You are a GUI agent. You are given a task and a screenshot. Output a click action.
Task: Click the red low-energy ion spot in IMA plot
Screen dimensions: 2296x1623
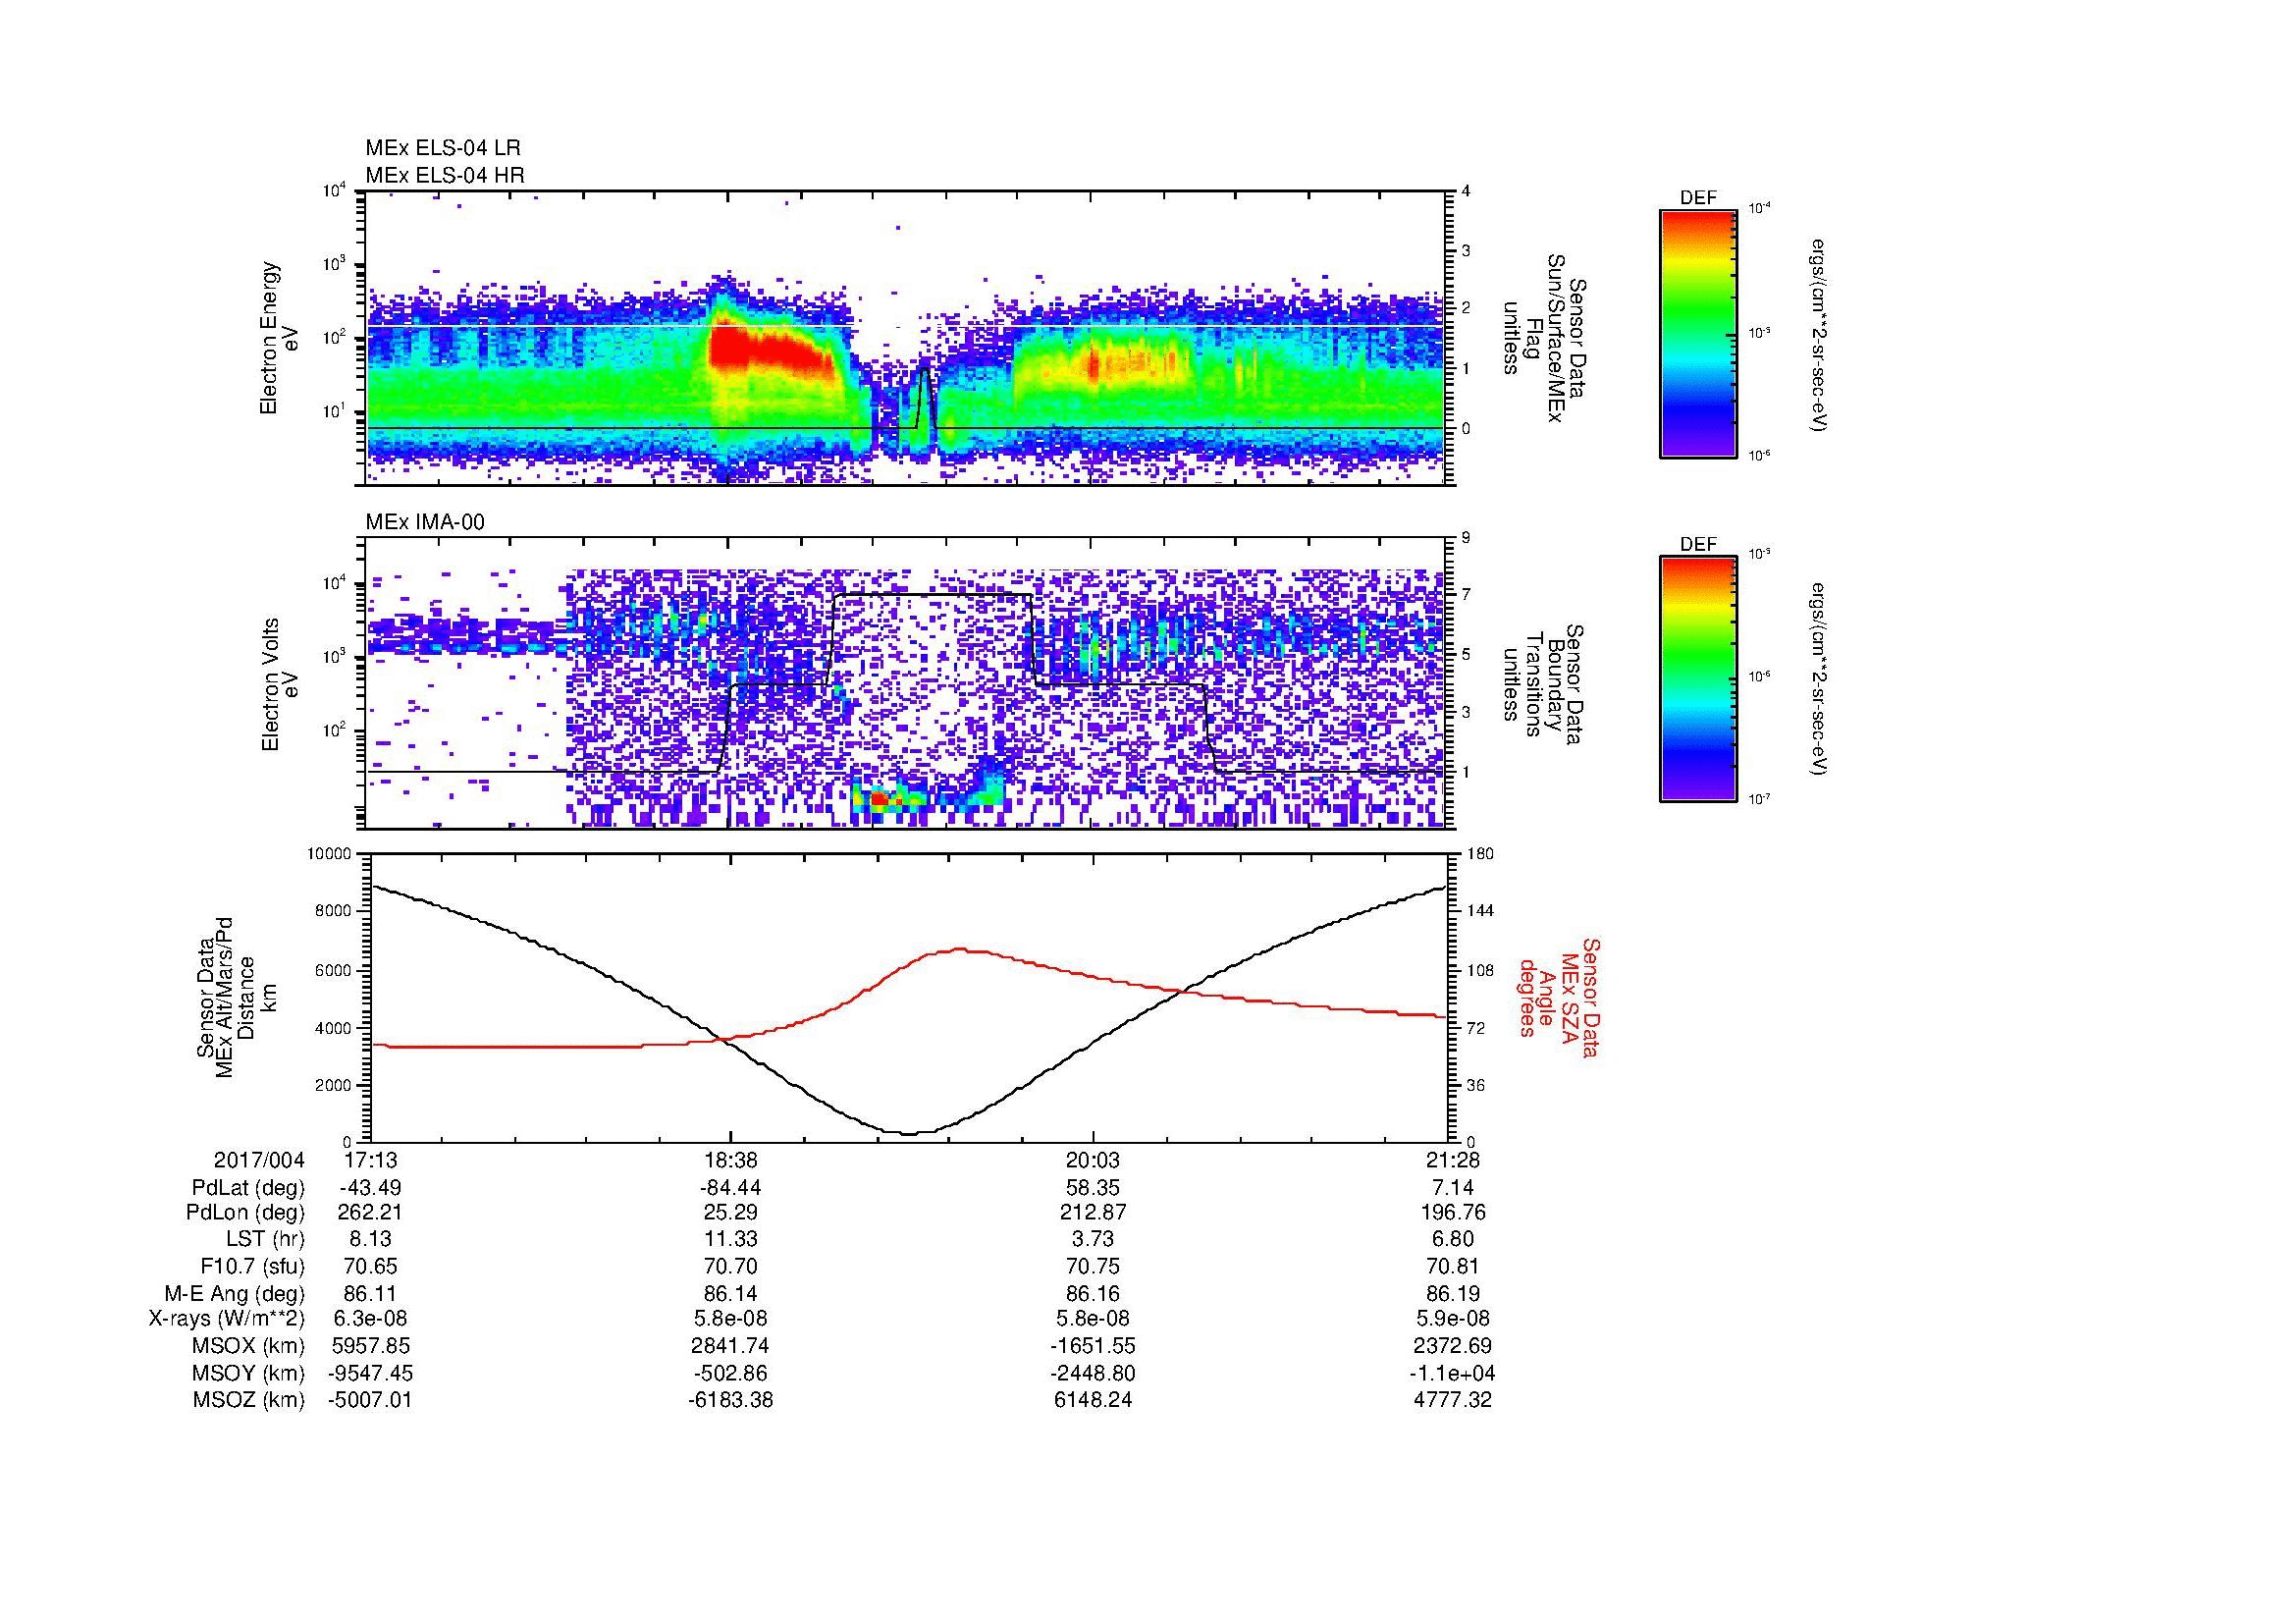pos(878,799)
